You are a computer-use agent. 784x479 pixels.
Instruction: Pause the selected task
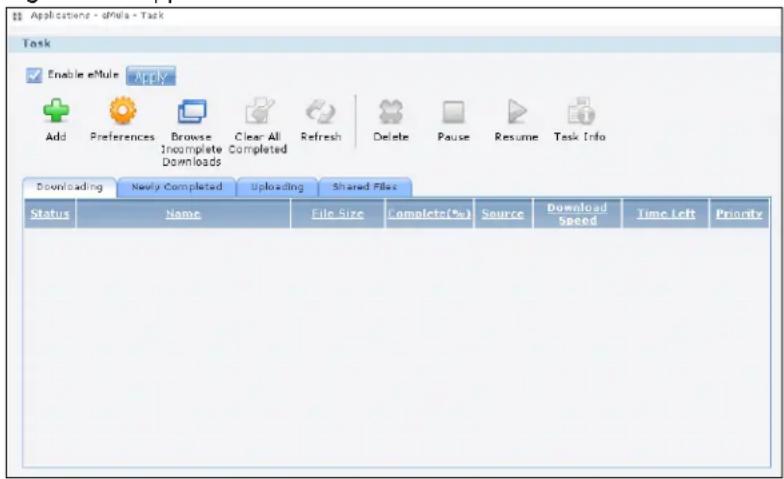453,112
